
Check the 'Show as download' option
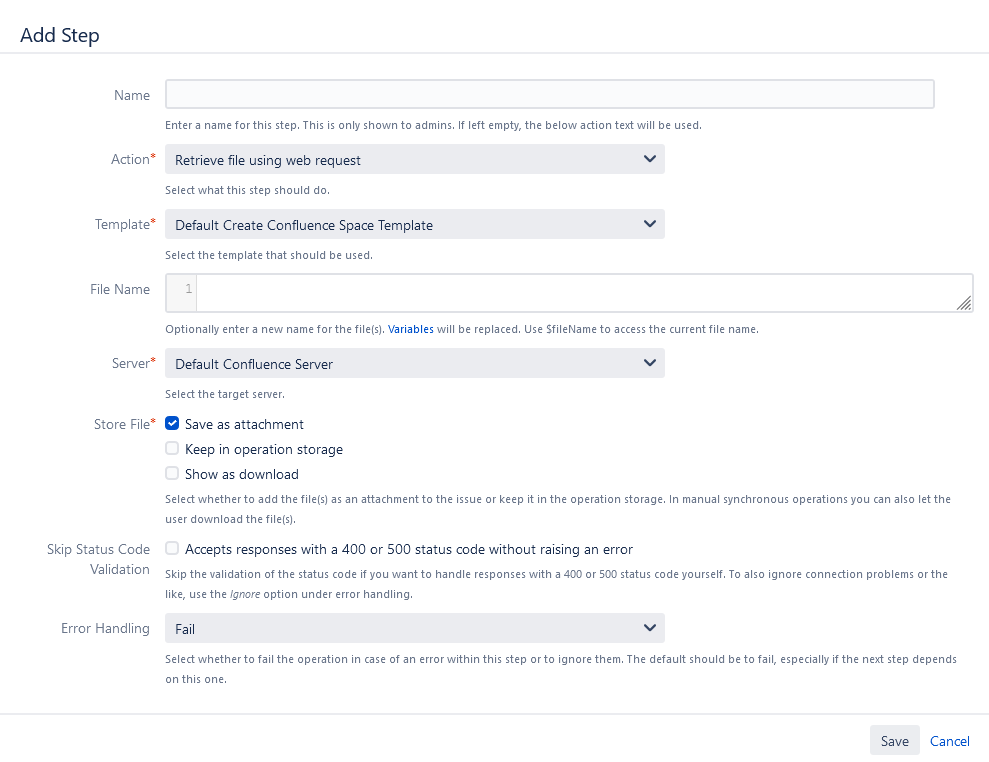(171, 473)
